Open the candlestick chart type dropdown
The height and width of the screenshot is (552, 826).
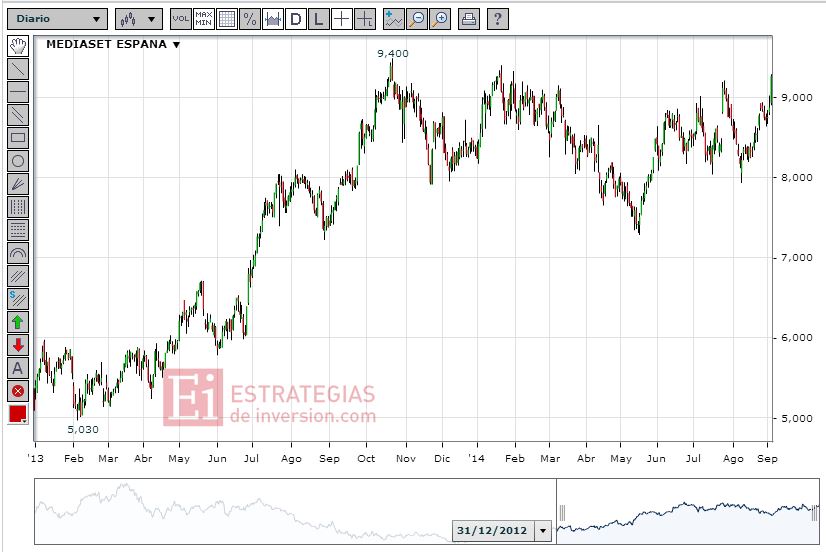coord(139,19)
